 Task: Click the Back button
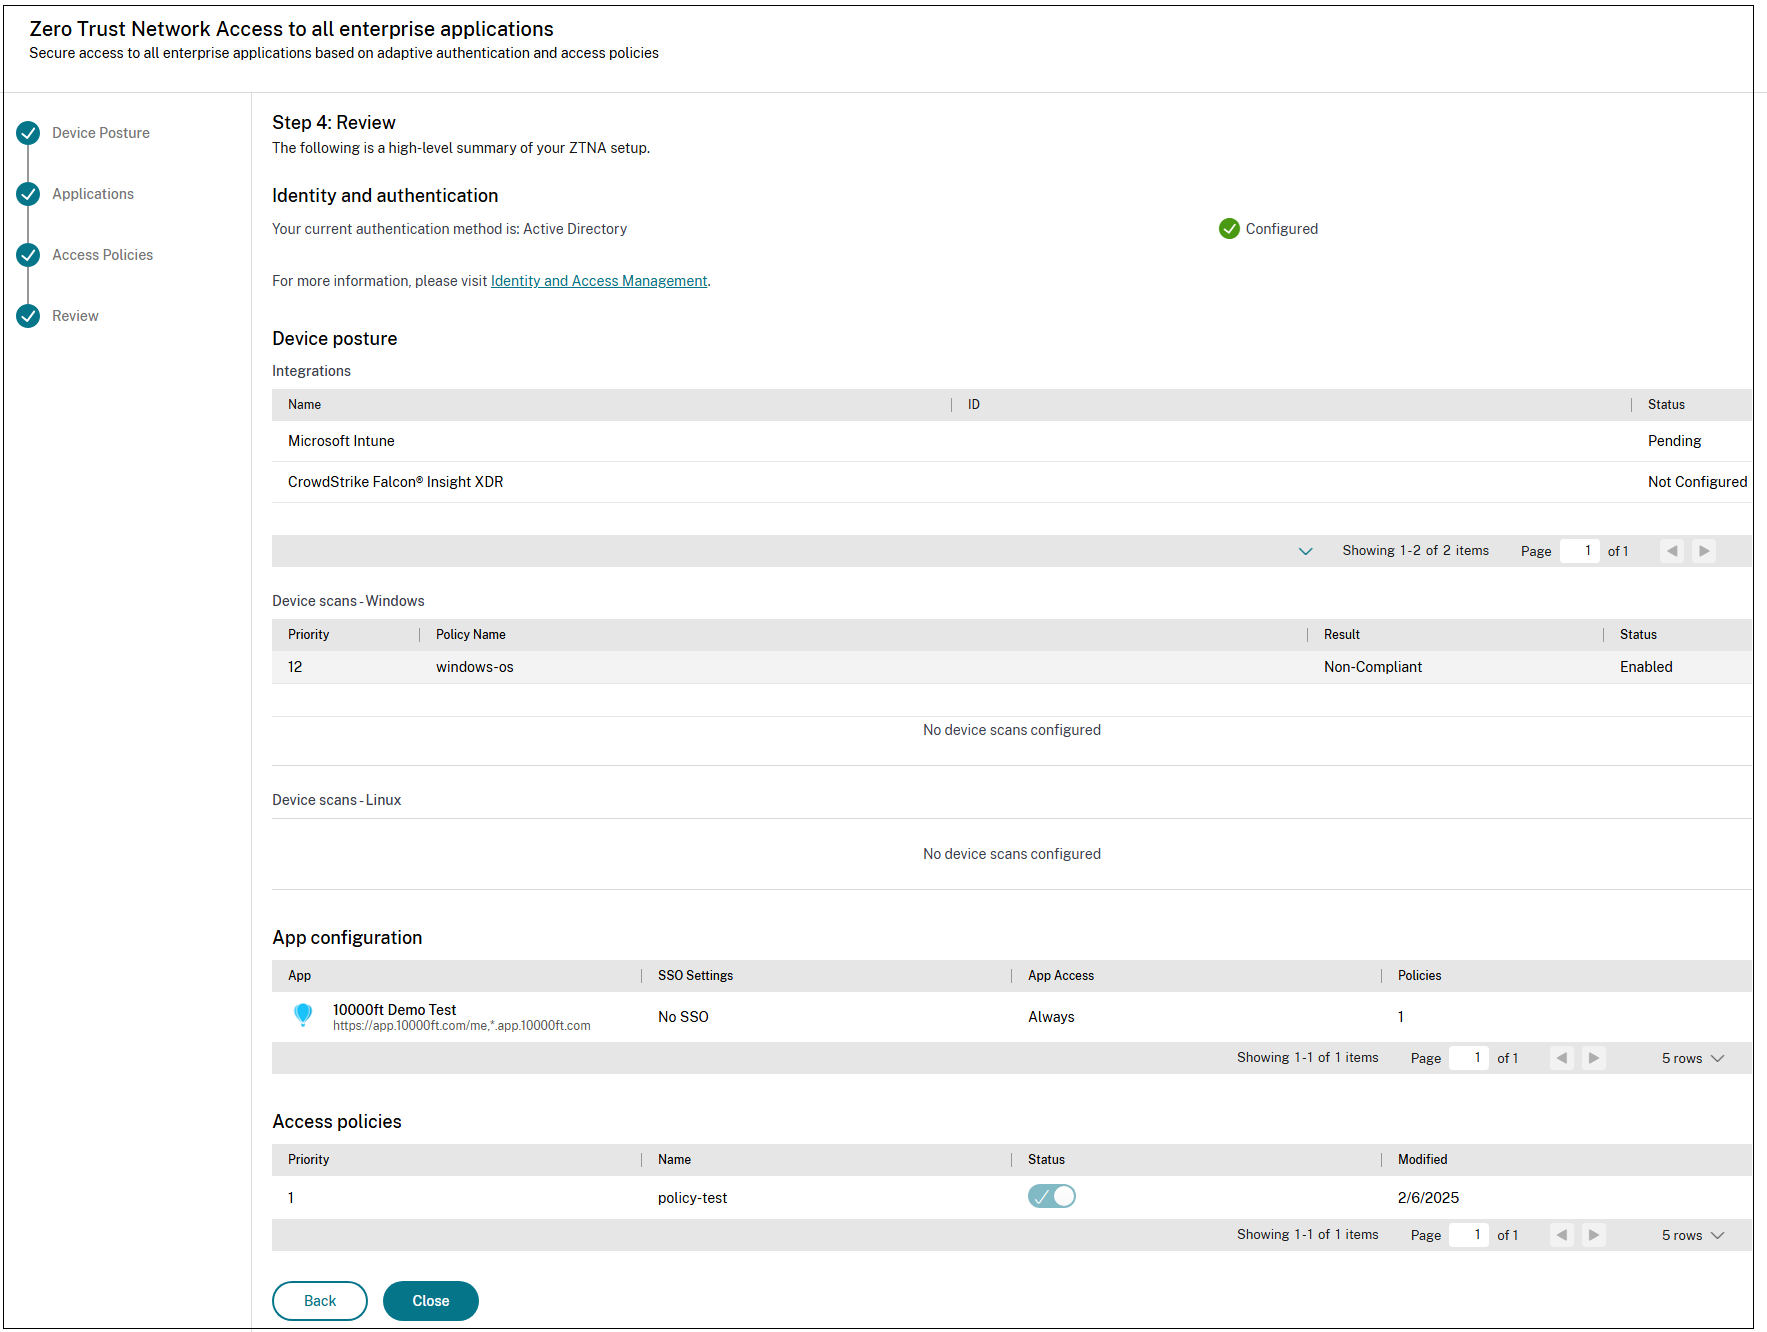click(320, 1300)
